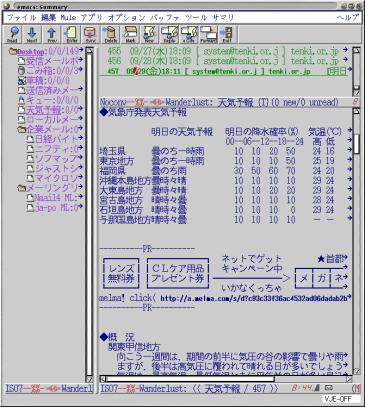365x407 pixels.
Task: Compose New message with toolbar icon
Action: tap(150, 34)
